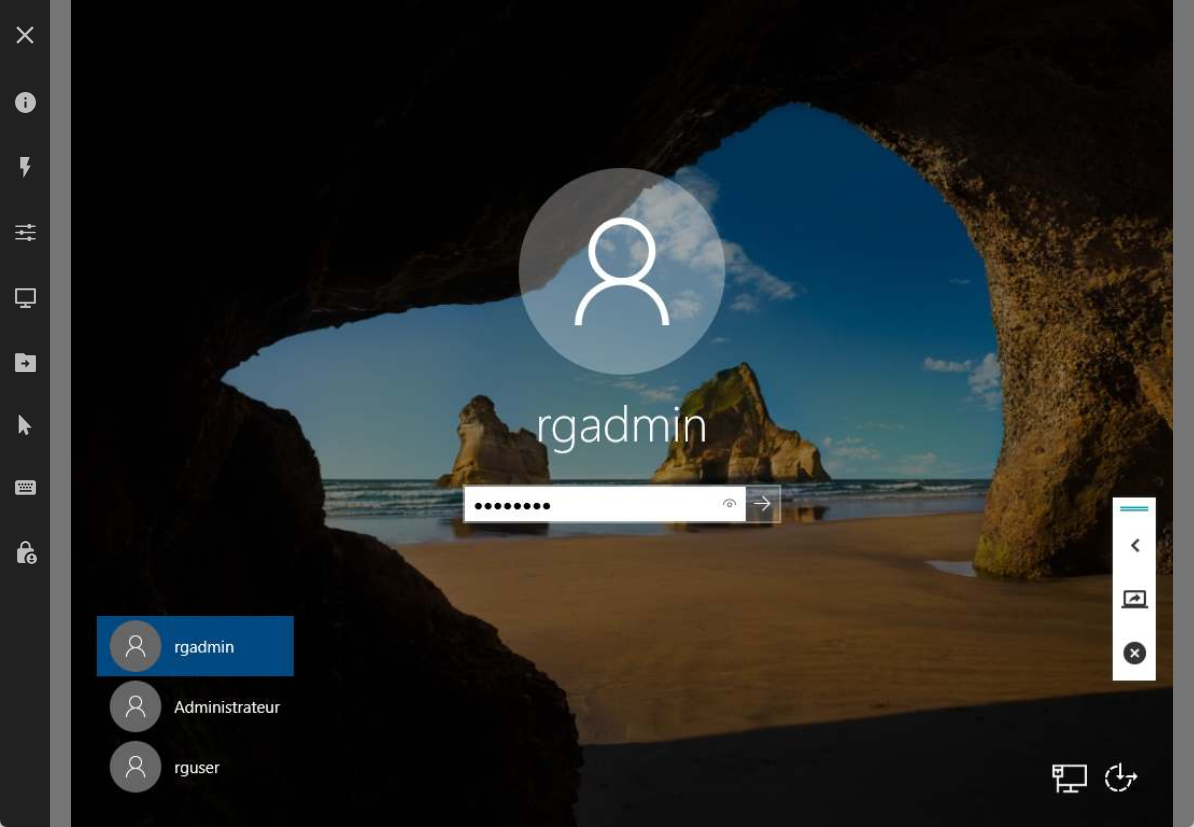The image size is (1194, 827).
Task: Collapse the floating panel using its chevron
Action: 1134,545
